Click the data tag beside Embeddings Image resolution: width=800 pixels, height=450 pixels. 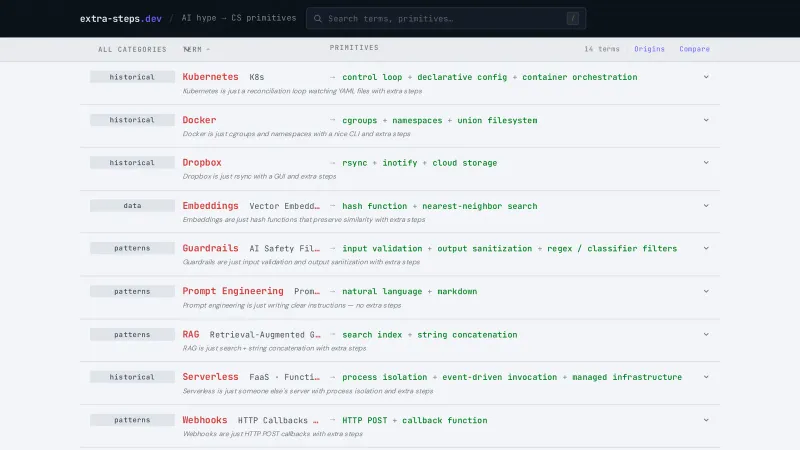pyautogui.click(x=132, y=206)
